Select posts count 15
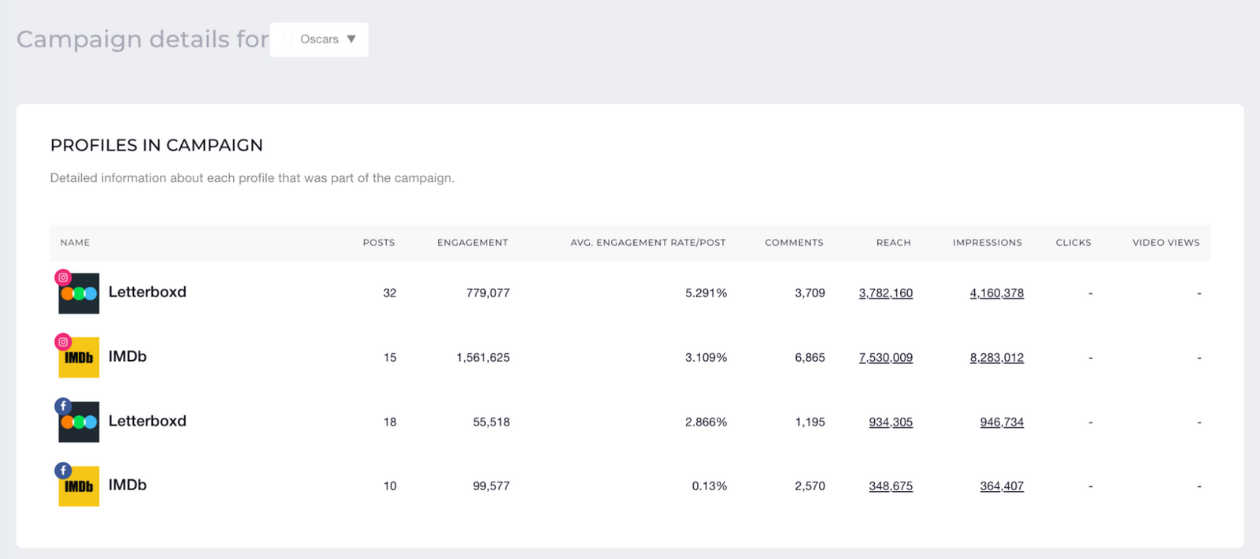 click(x=389, y=357)
